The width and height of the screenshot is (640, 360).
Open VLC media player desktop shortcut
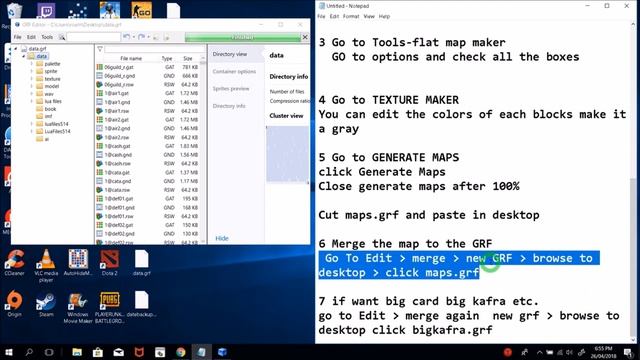pos(46,265)
